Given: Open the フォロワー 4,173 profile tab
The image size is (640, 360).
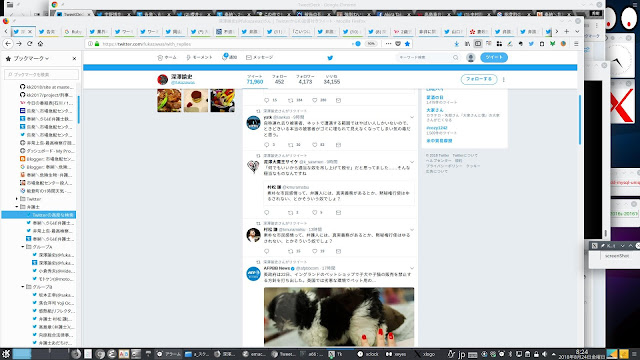Looking at the screenshot, I should point(305,80).
